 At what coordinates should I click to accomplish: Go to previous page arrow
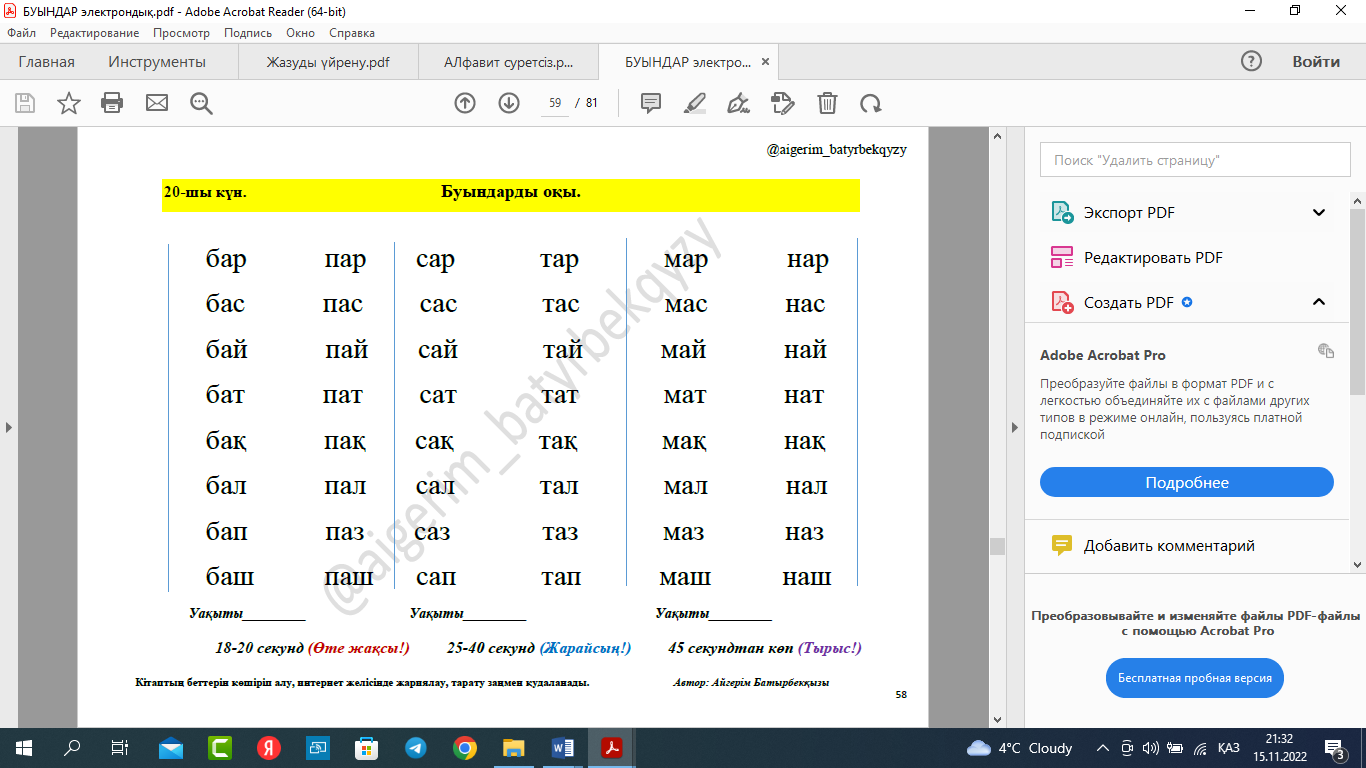point(465,103)
